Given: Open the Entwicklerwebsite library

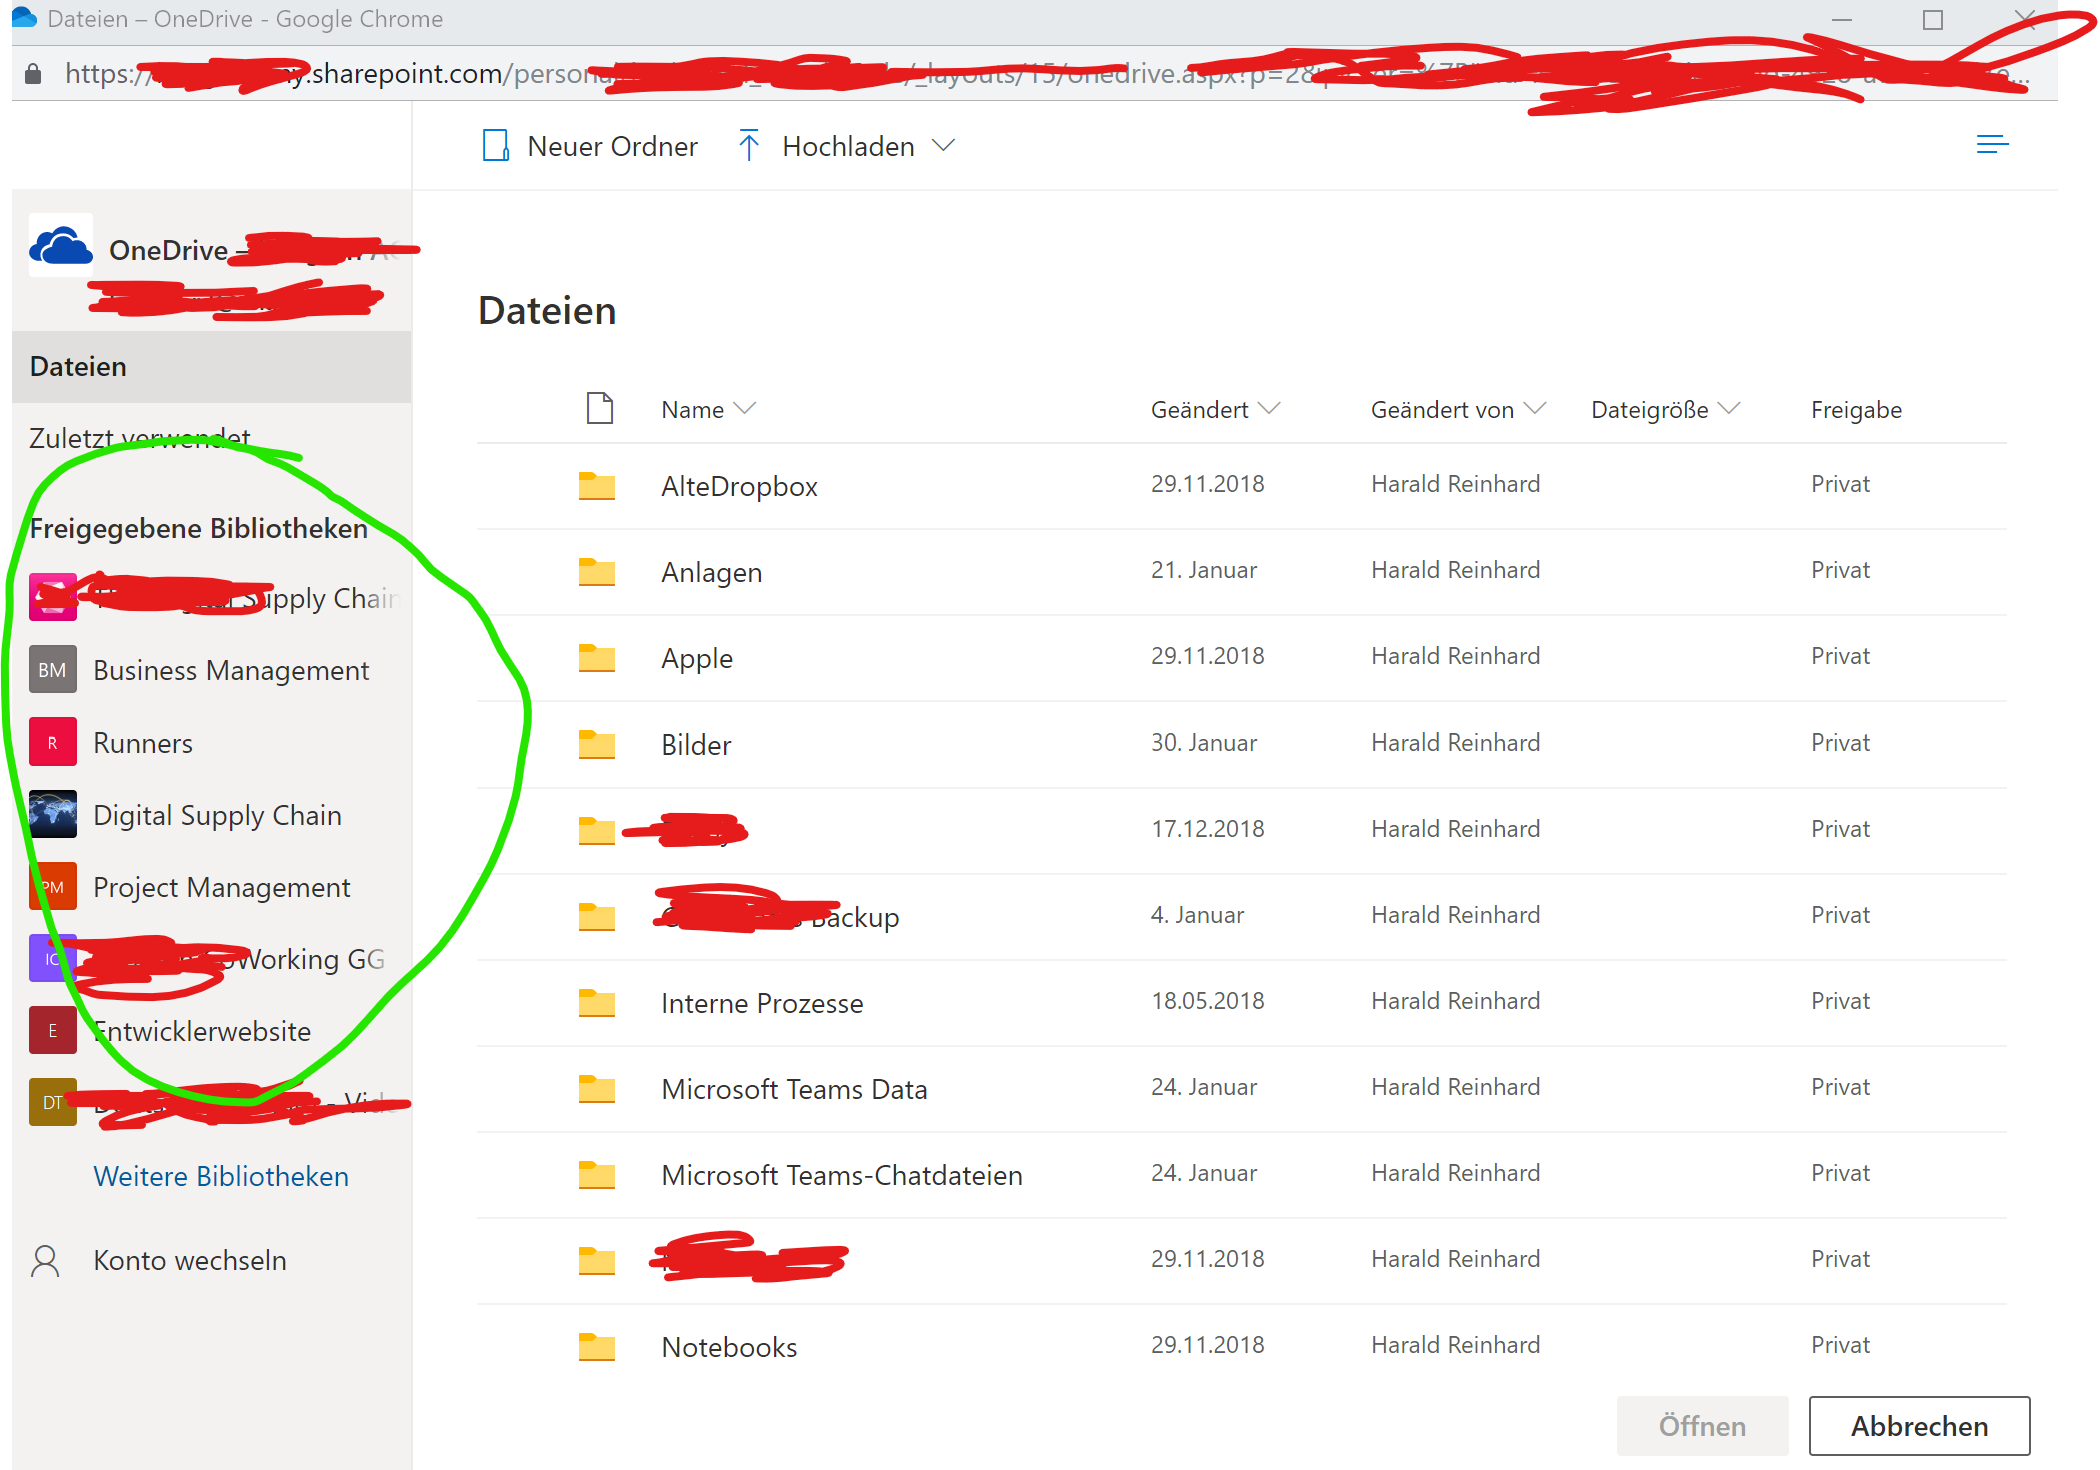Looking at the screenshot, I should [202, 1031].
